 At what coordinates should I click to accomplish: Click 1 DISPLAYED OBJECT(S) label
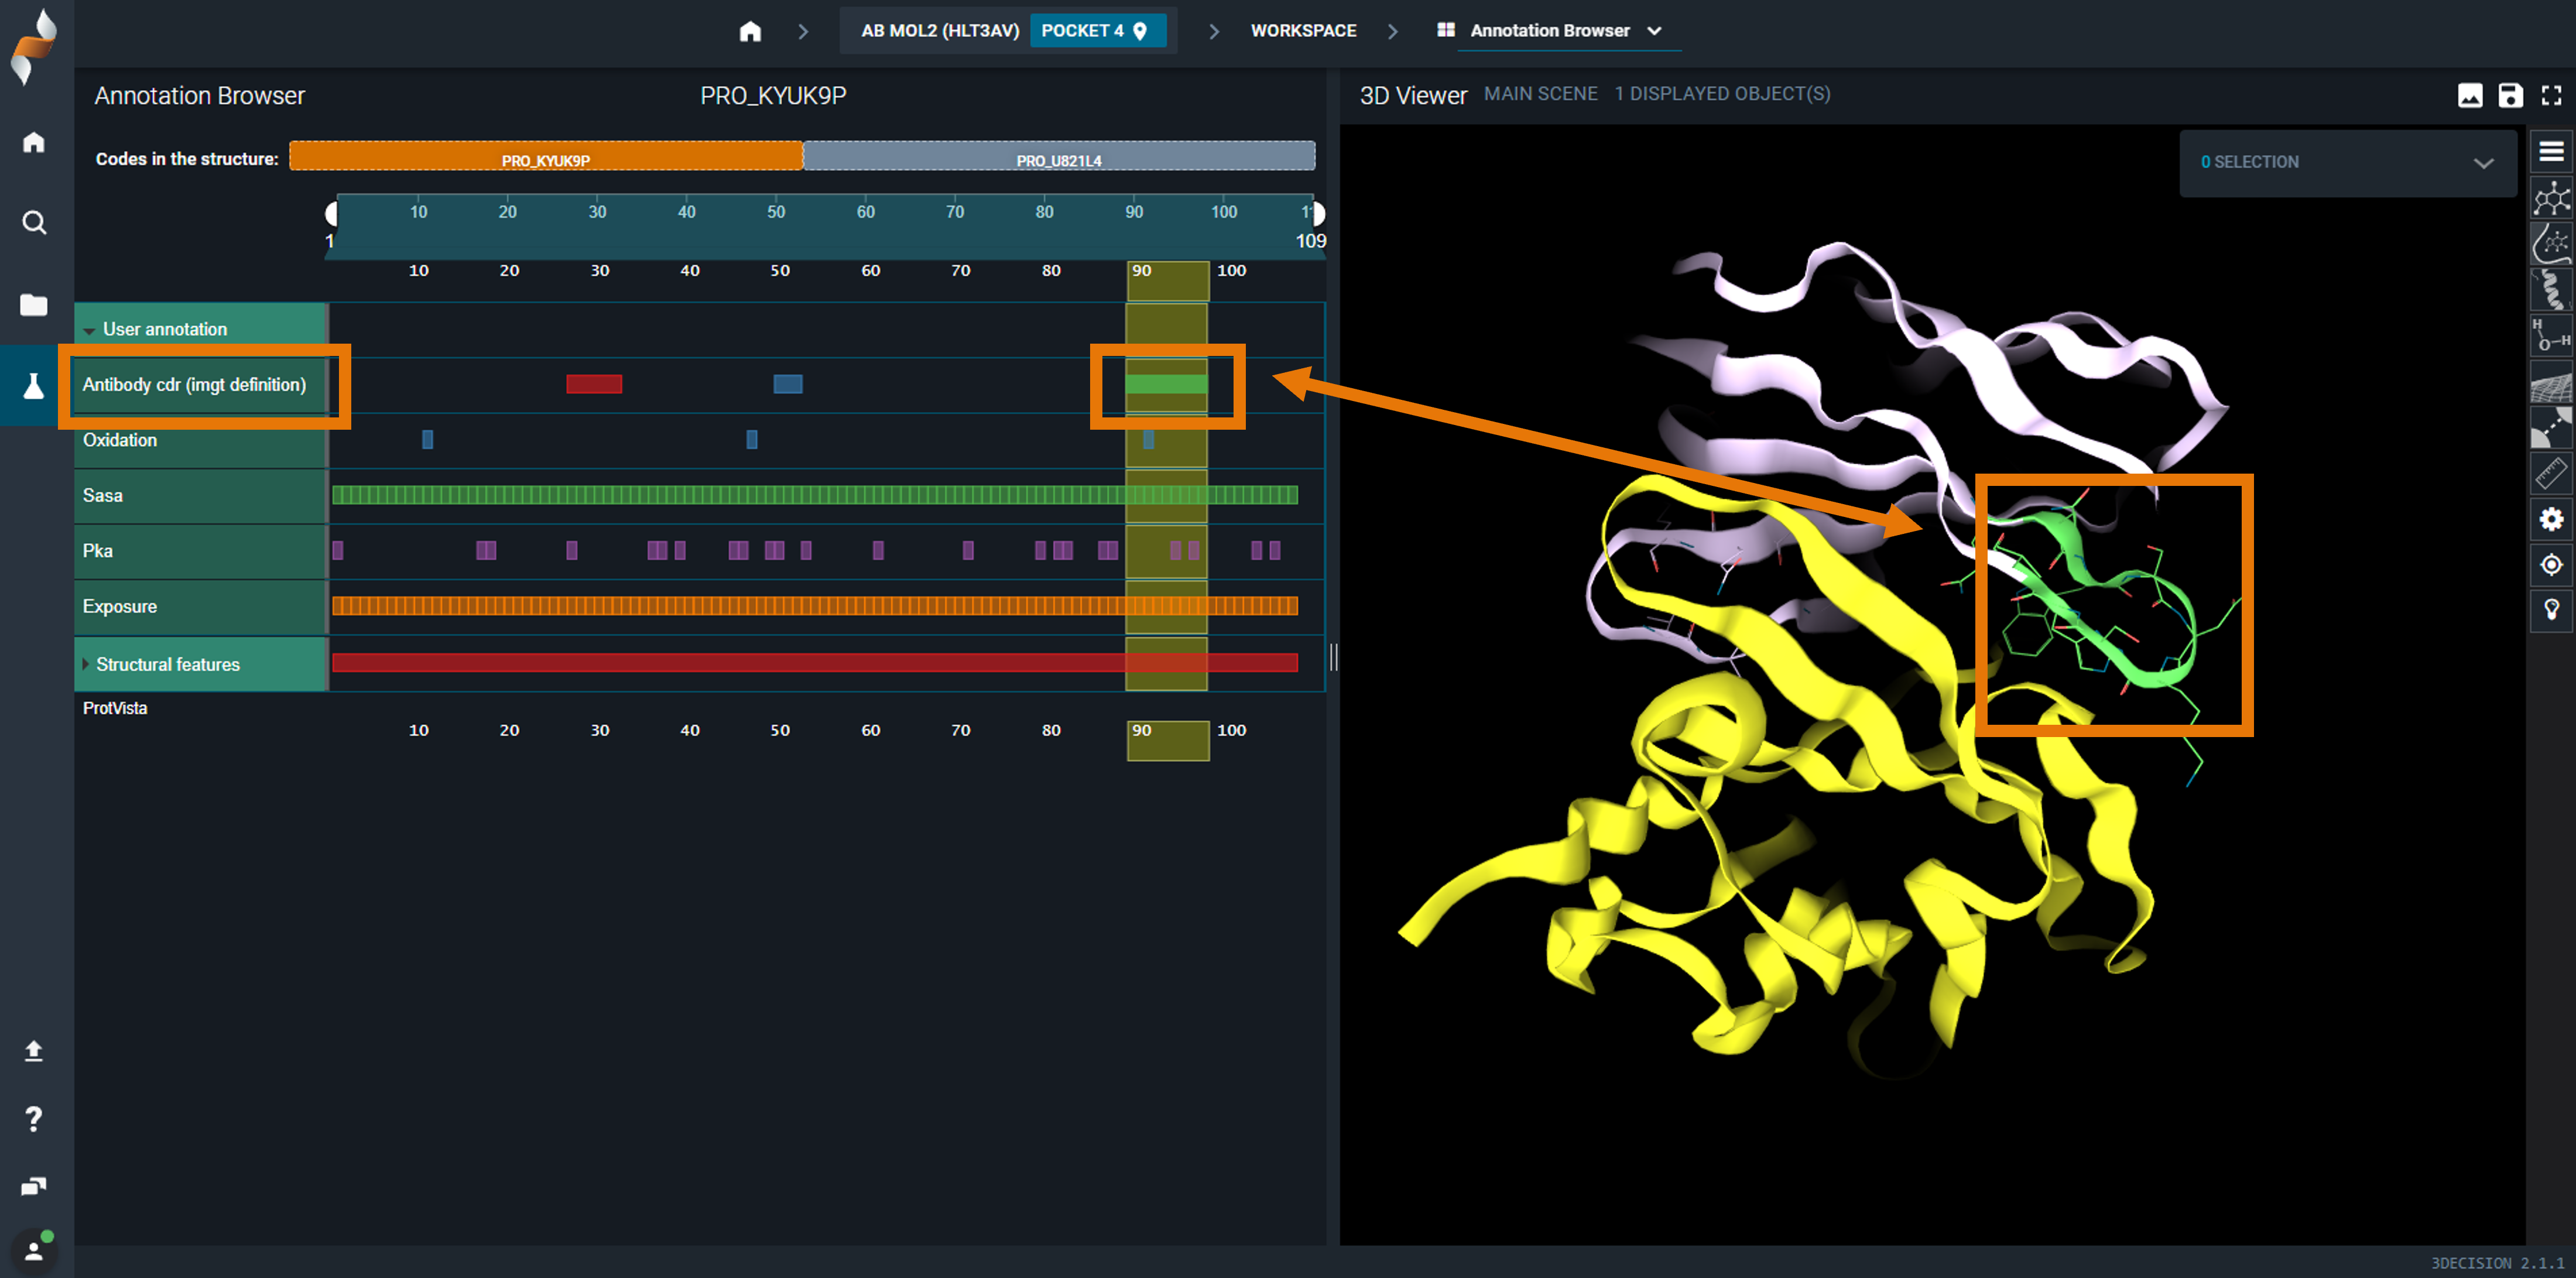(x=1722, y=94)
